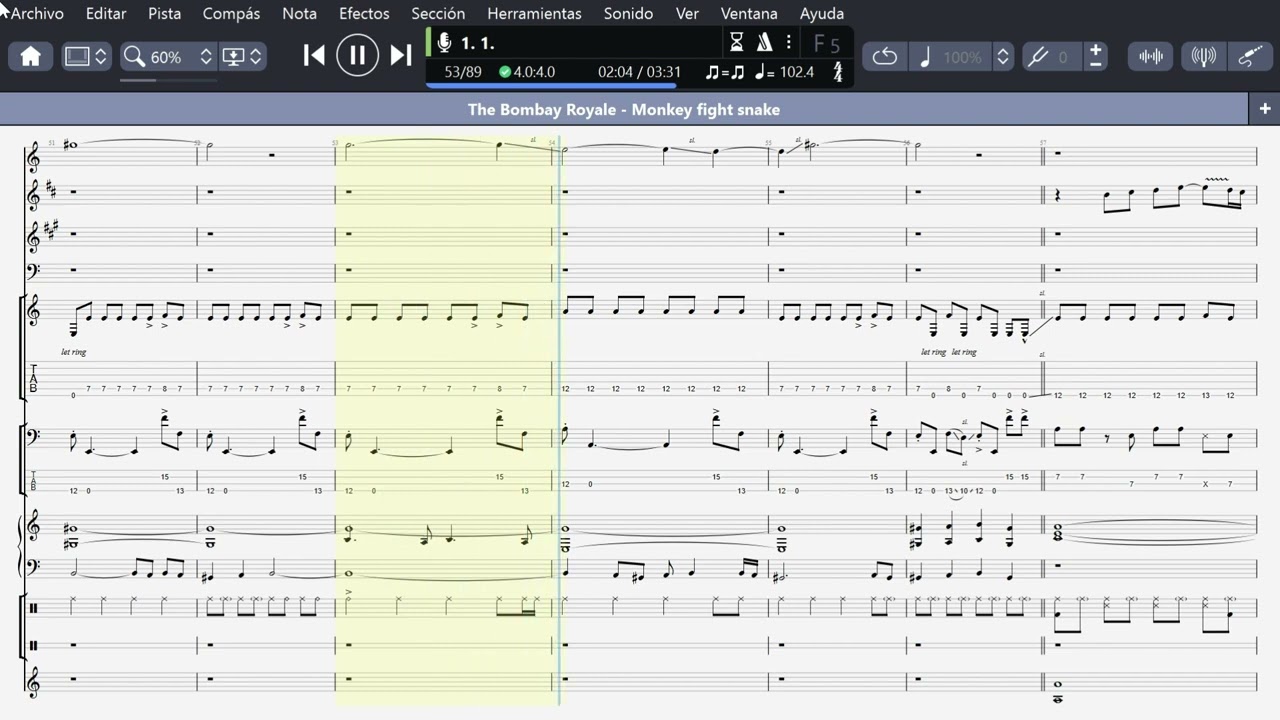1280x720 pixels.
Task: Click the display mode monitor icon
Action: coord(233,57)
